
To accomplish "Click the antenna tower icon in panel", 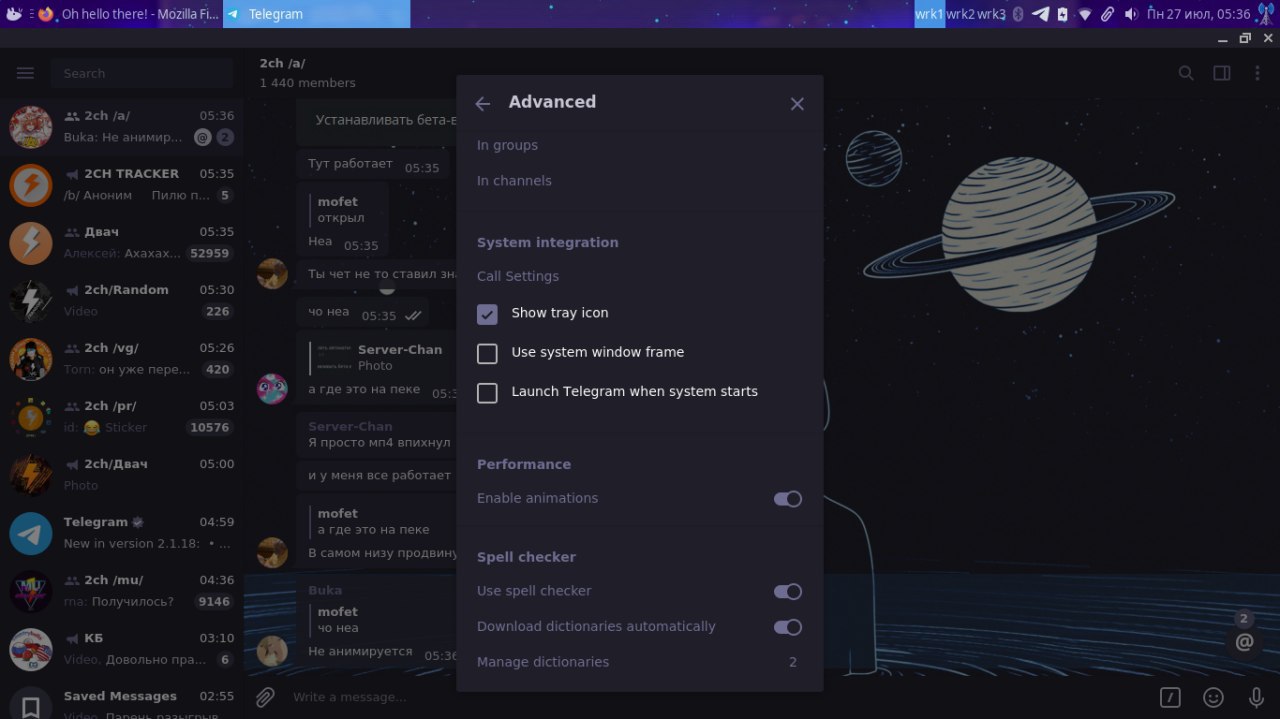I will pyautogui.click(x=1265, y=14).
